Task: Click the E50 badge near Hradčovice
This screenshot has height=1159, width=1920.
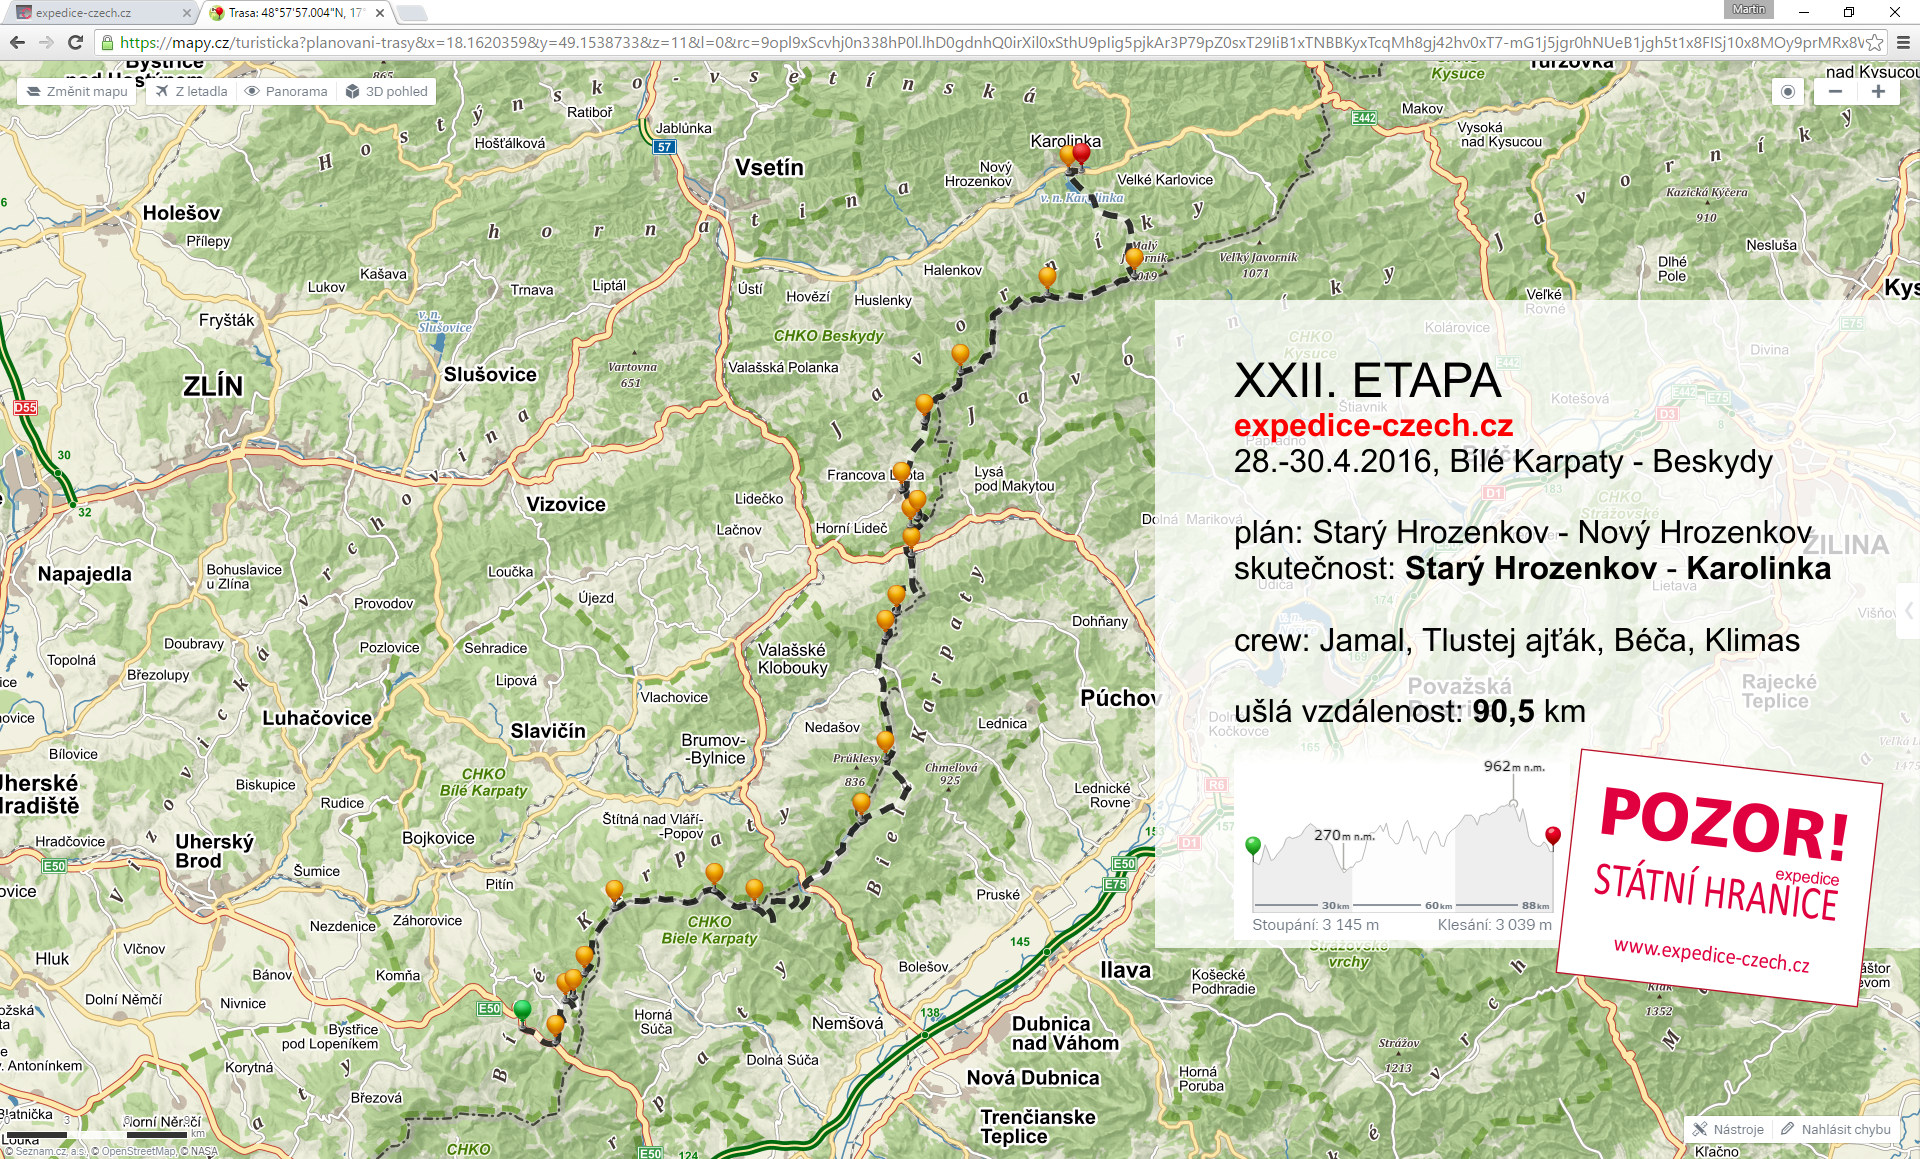Action: (54, 866)
